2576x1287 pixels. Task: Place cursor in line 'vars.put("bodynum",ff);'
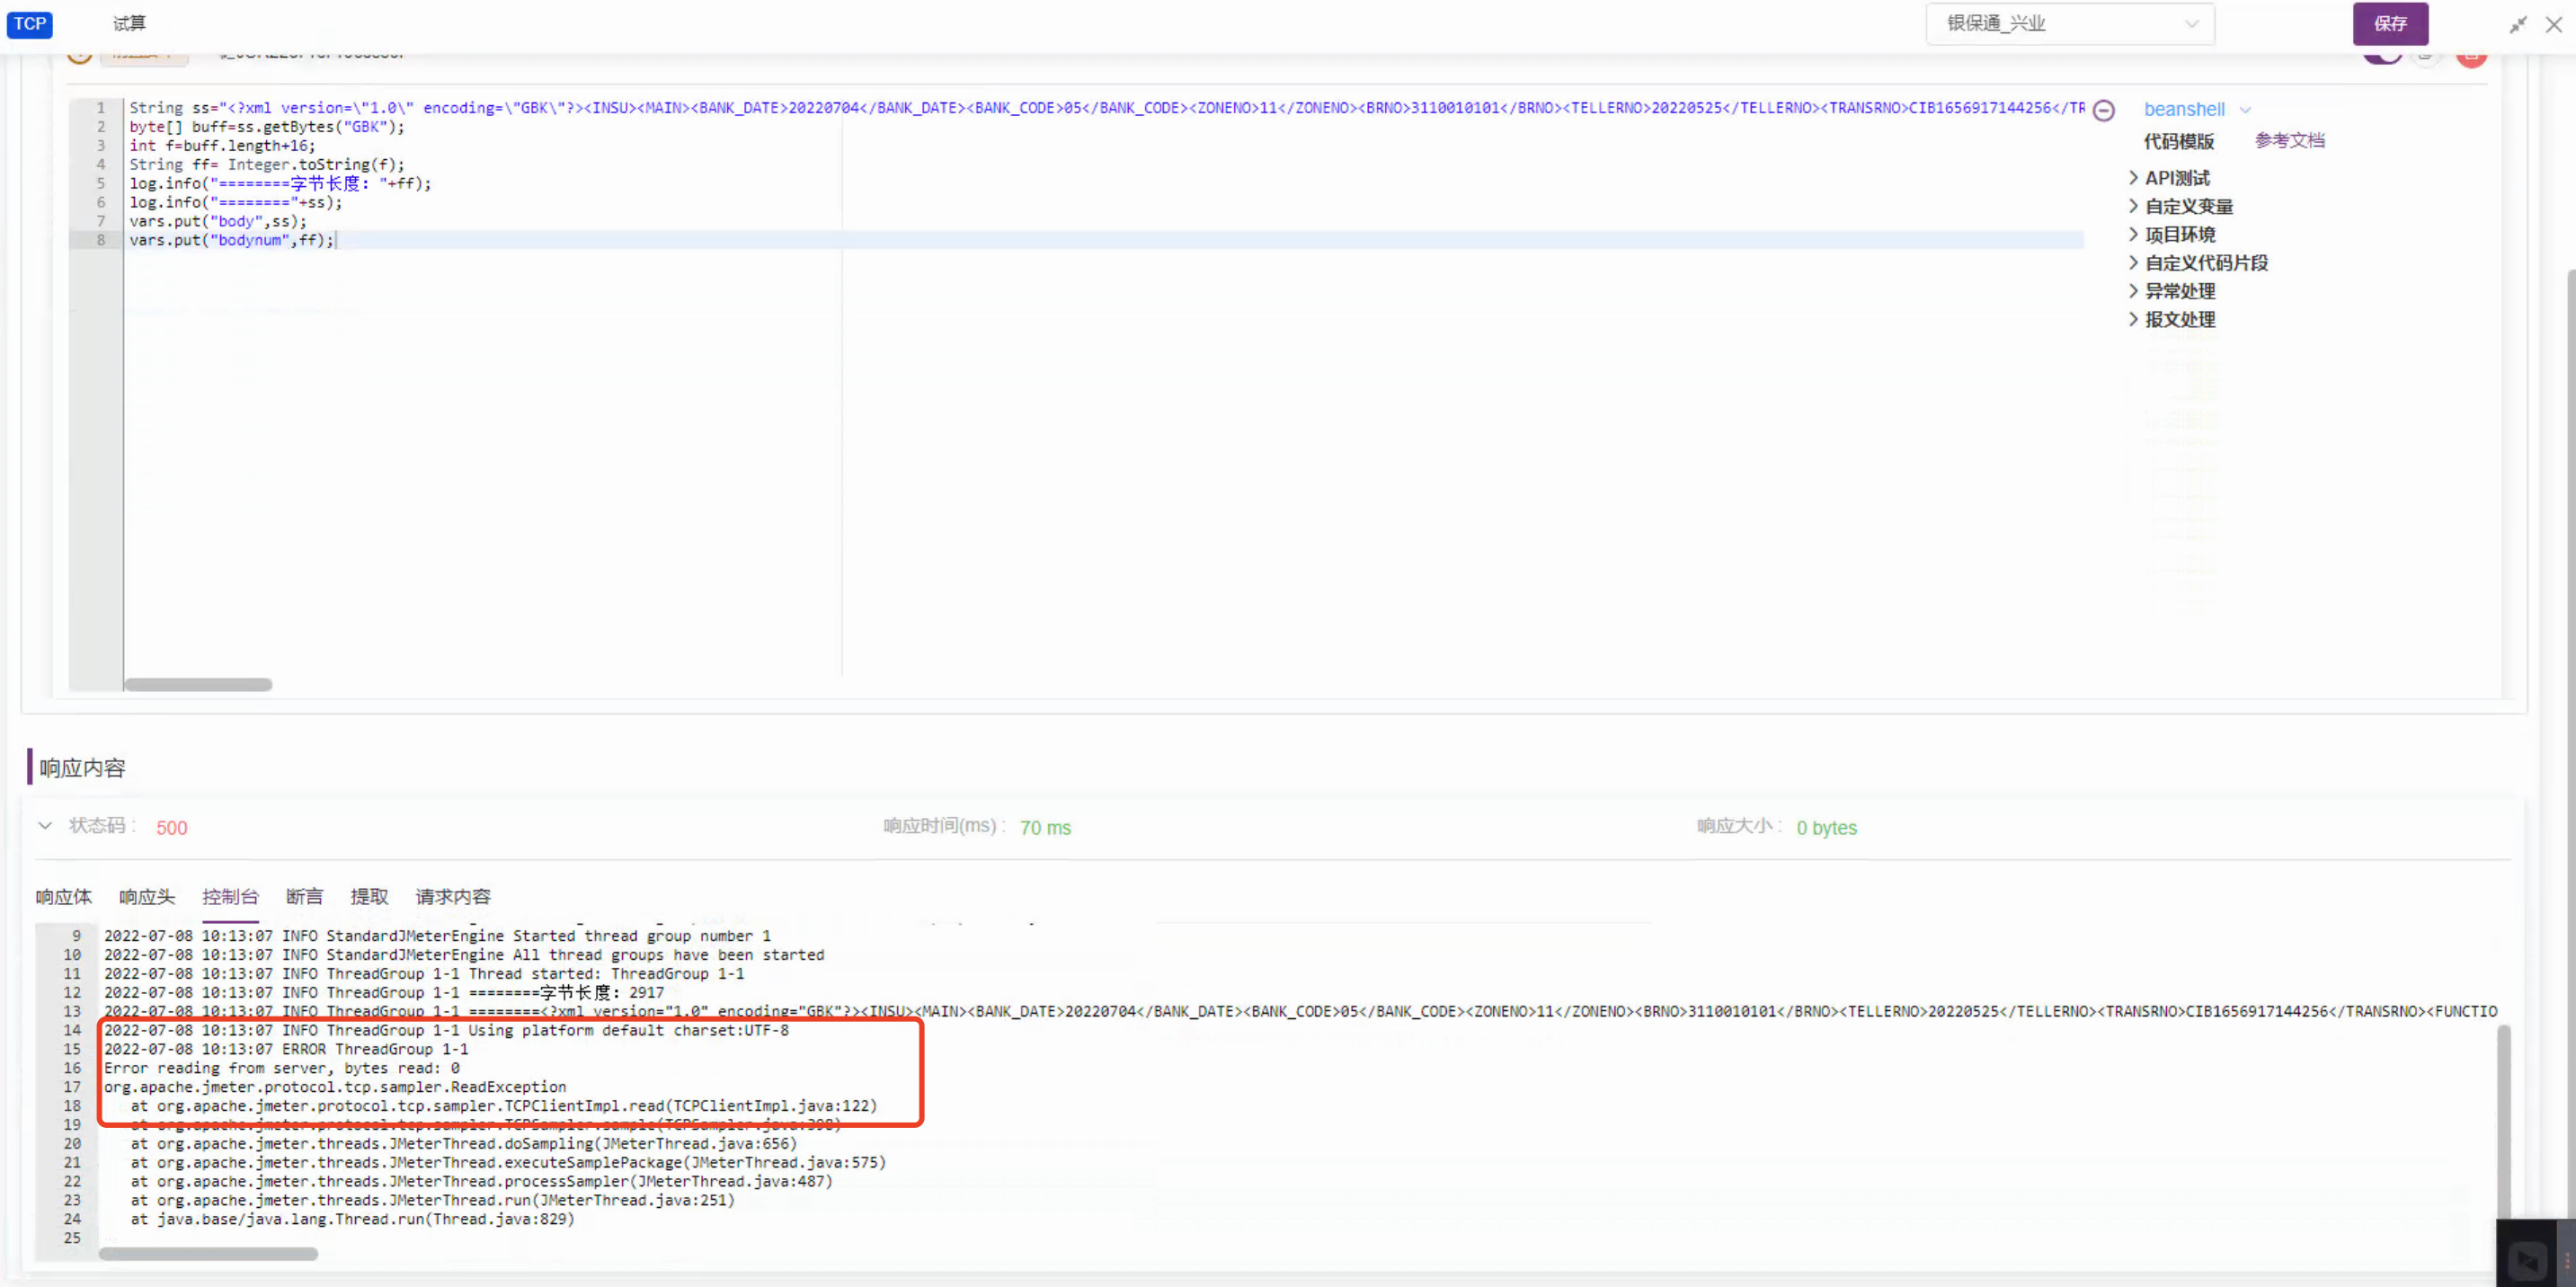click(231, 241)
